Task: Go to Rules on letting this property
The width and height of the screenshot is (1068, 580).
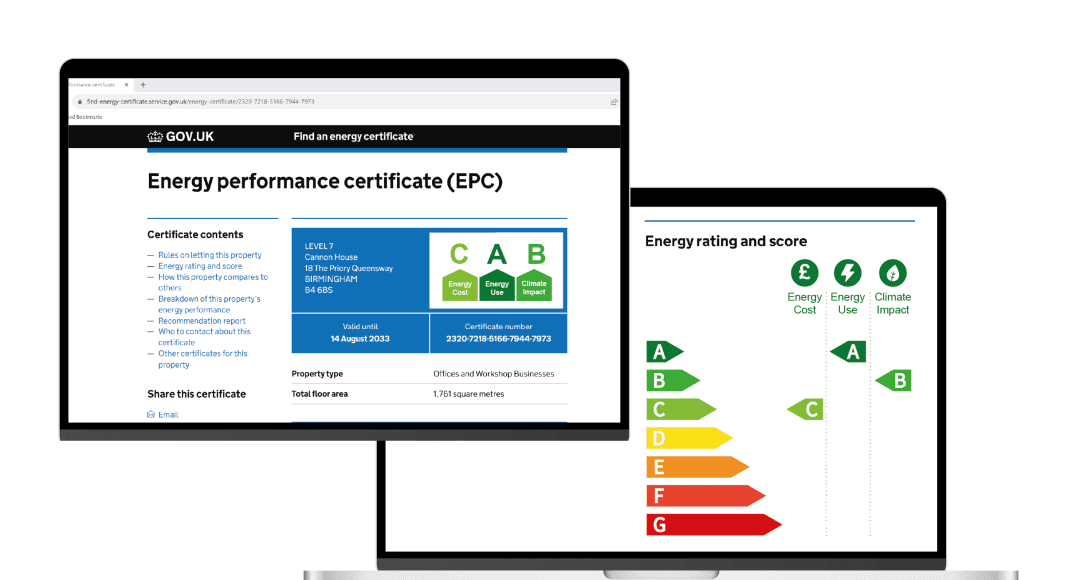Action: [209, 255]
